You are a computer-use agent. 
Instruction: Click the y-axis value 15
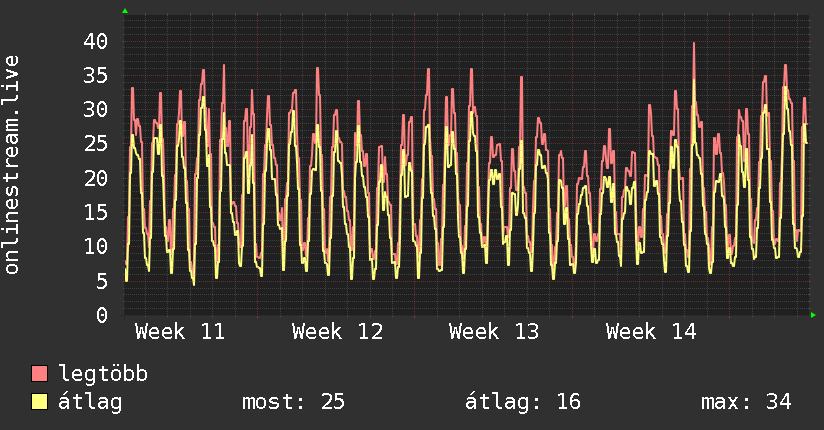pyautogui.click(x=96, y=212)
